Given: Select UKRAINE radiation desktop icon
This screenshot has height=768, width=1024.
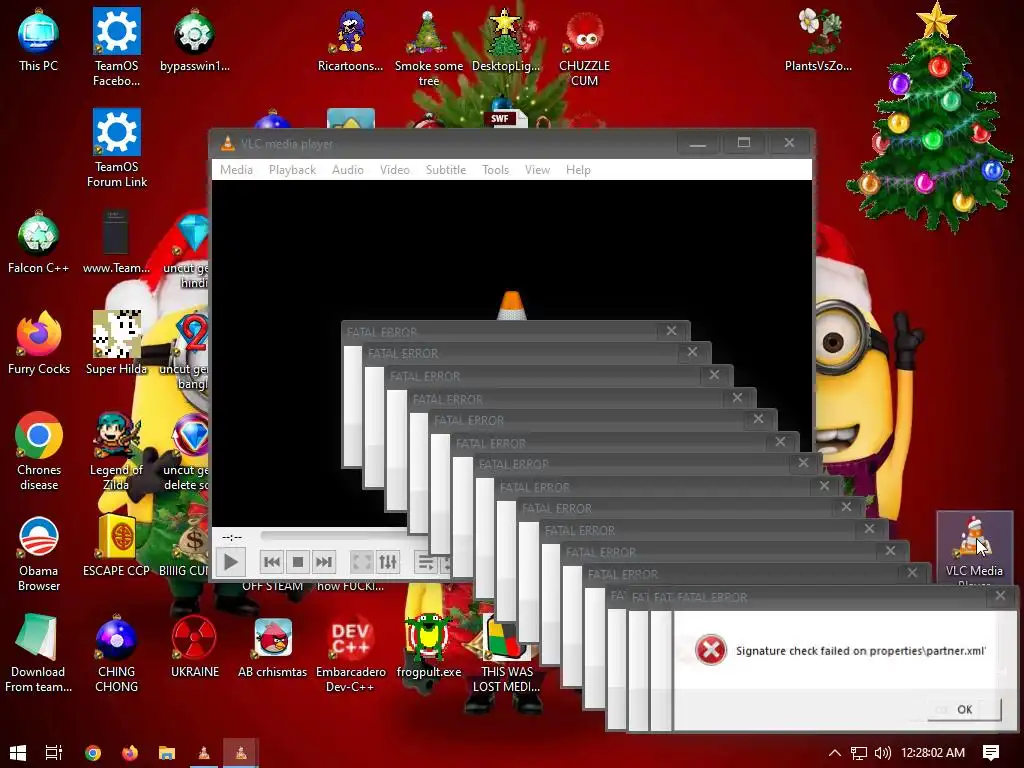Looking at the screenshot, I should 195,647.
